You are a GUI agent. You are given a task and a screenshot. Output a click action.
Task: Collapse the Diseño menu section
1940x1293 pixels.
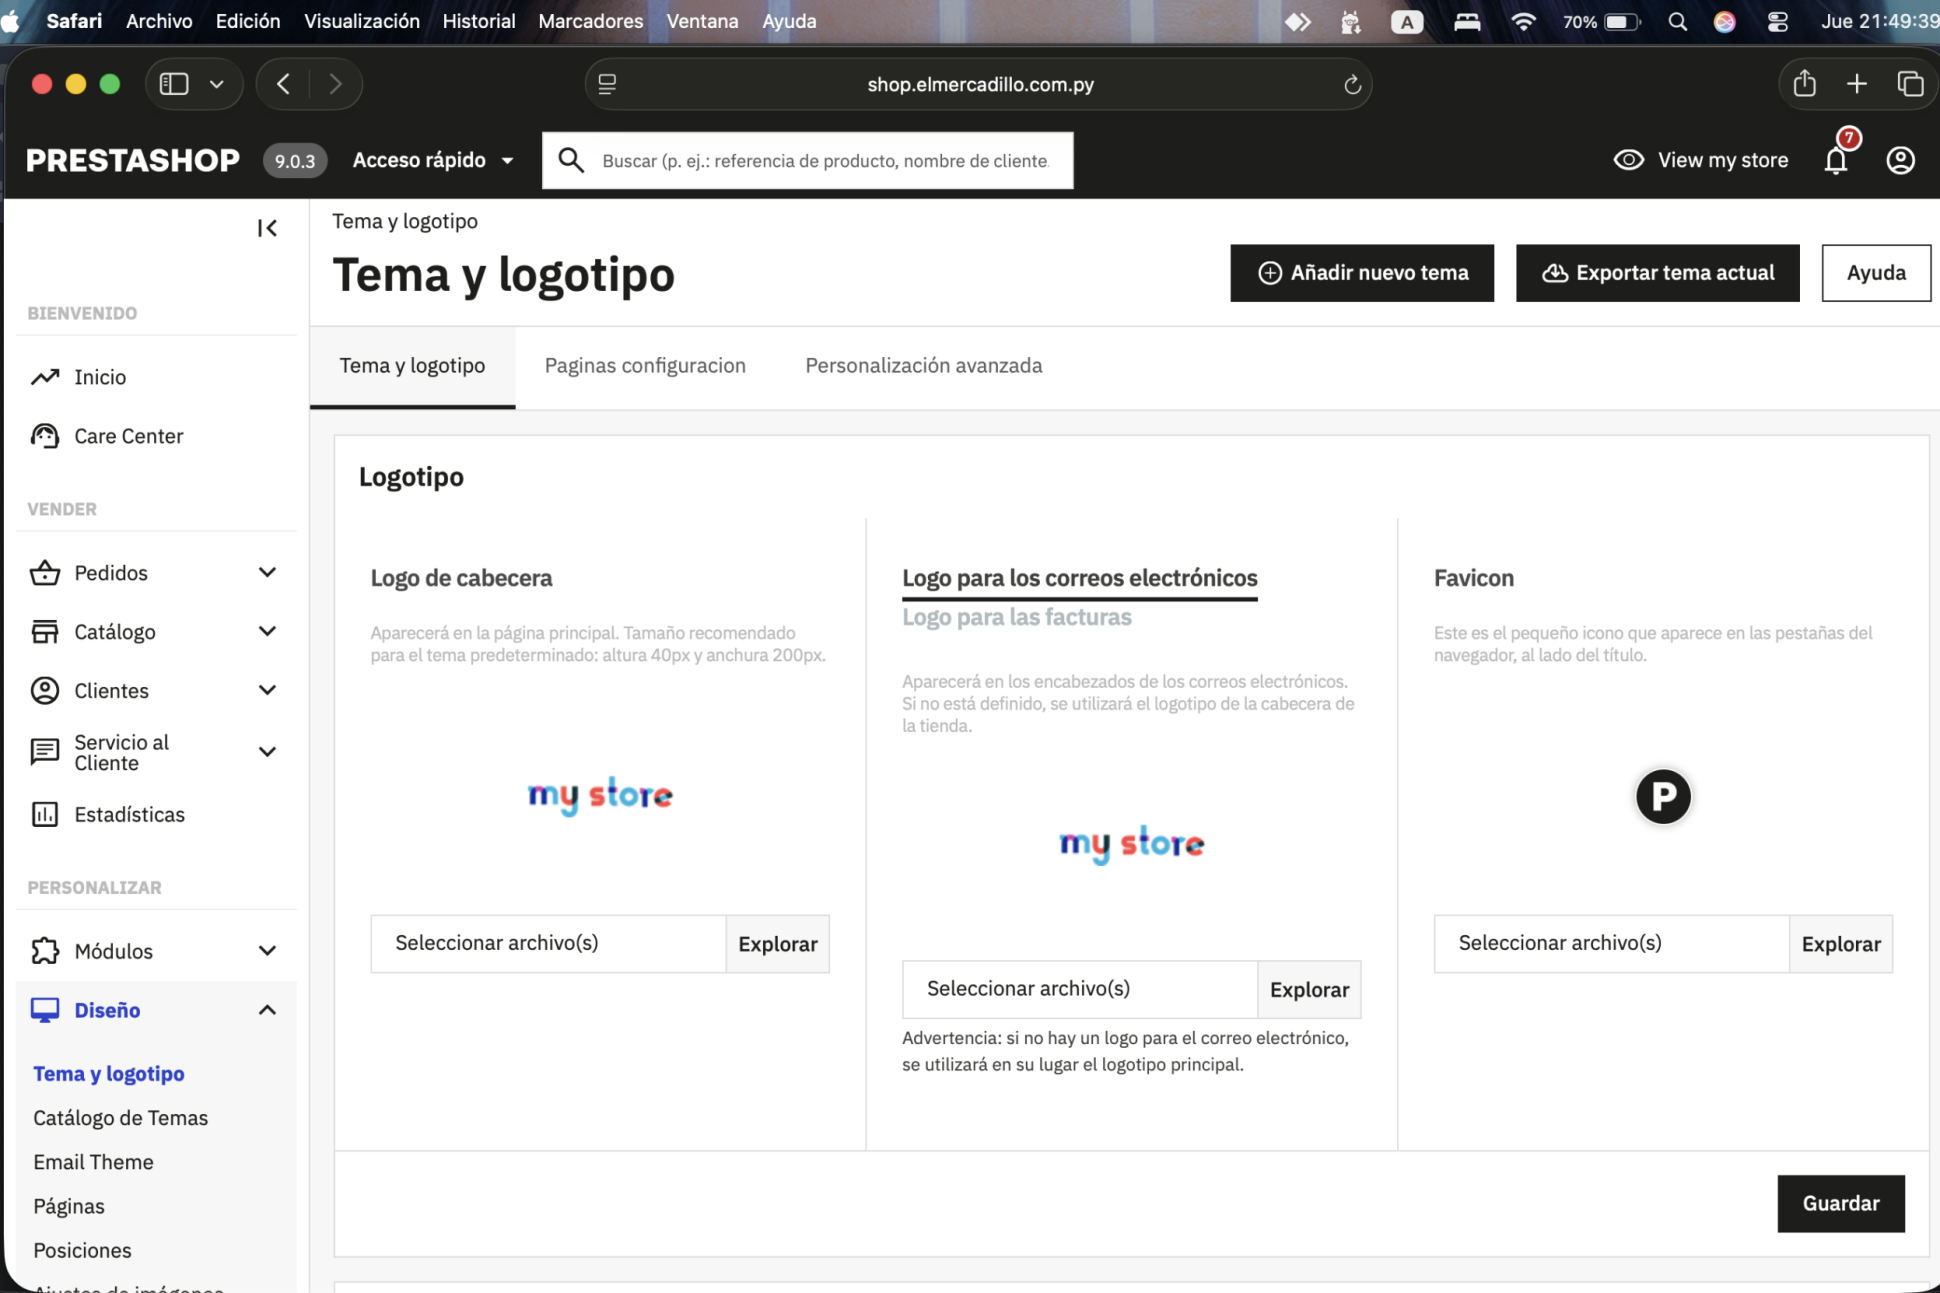coord(267,1010)
